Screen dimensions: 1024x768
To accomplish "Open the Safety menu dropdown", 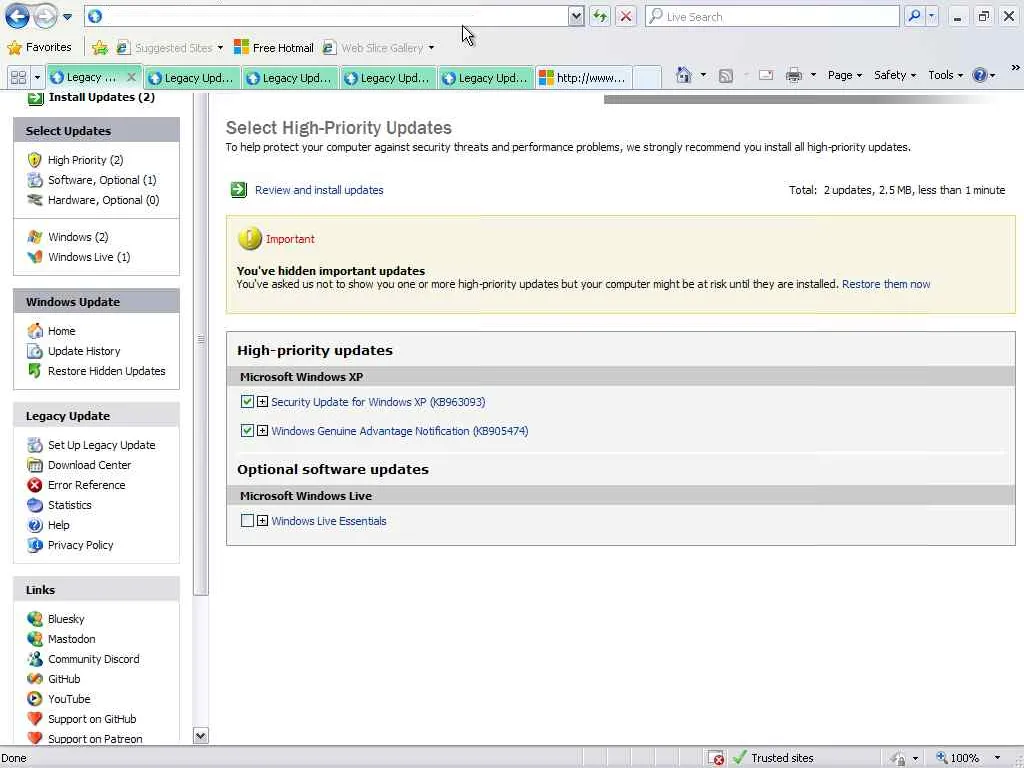I will point(895,75).
